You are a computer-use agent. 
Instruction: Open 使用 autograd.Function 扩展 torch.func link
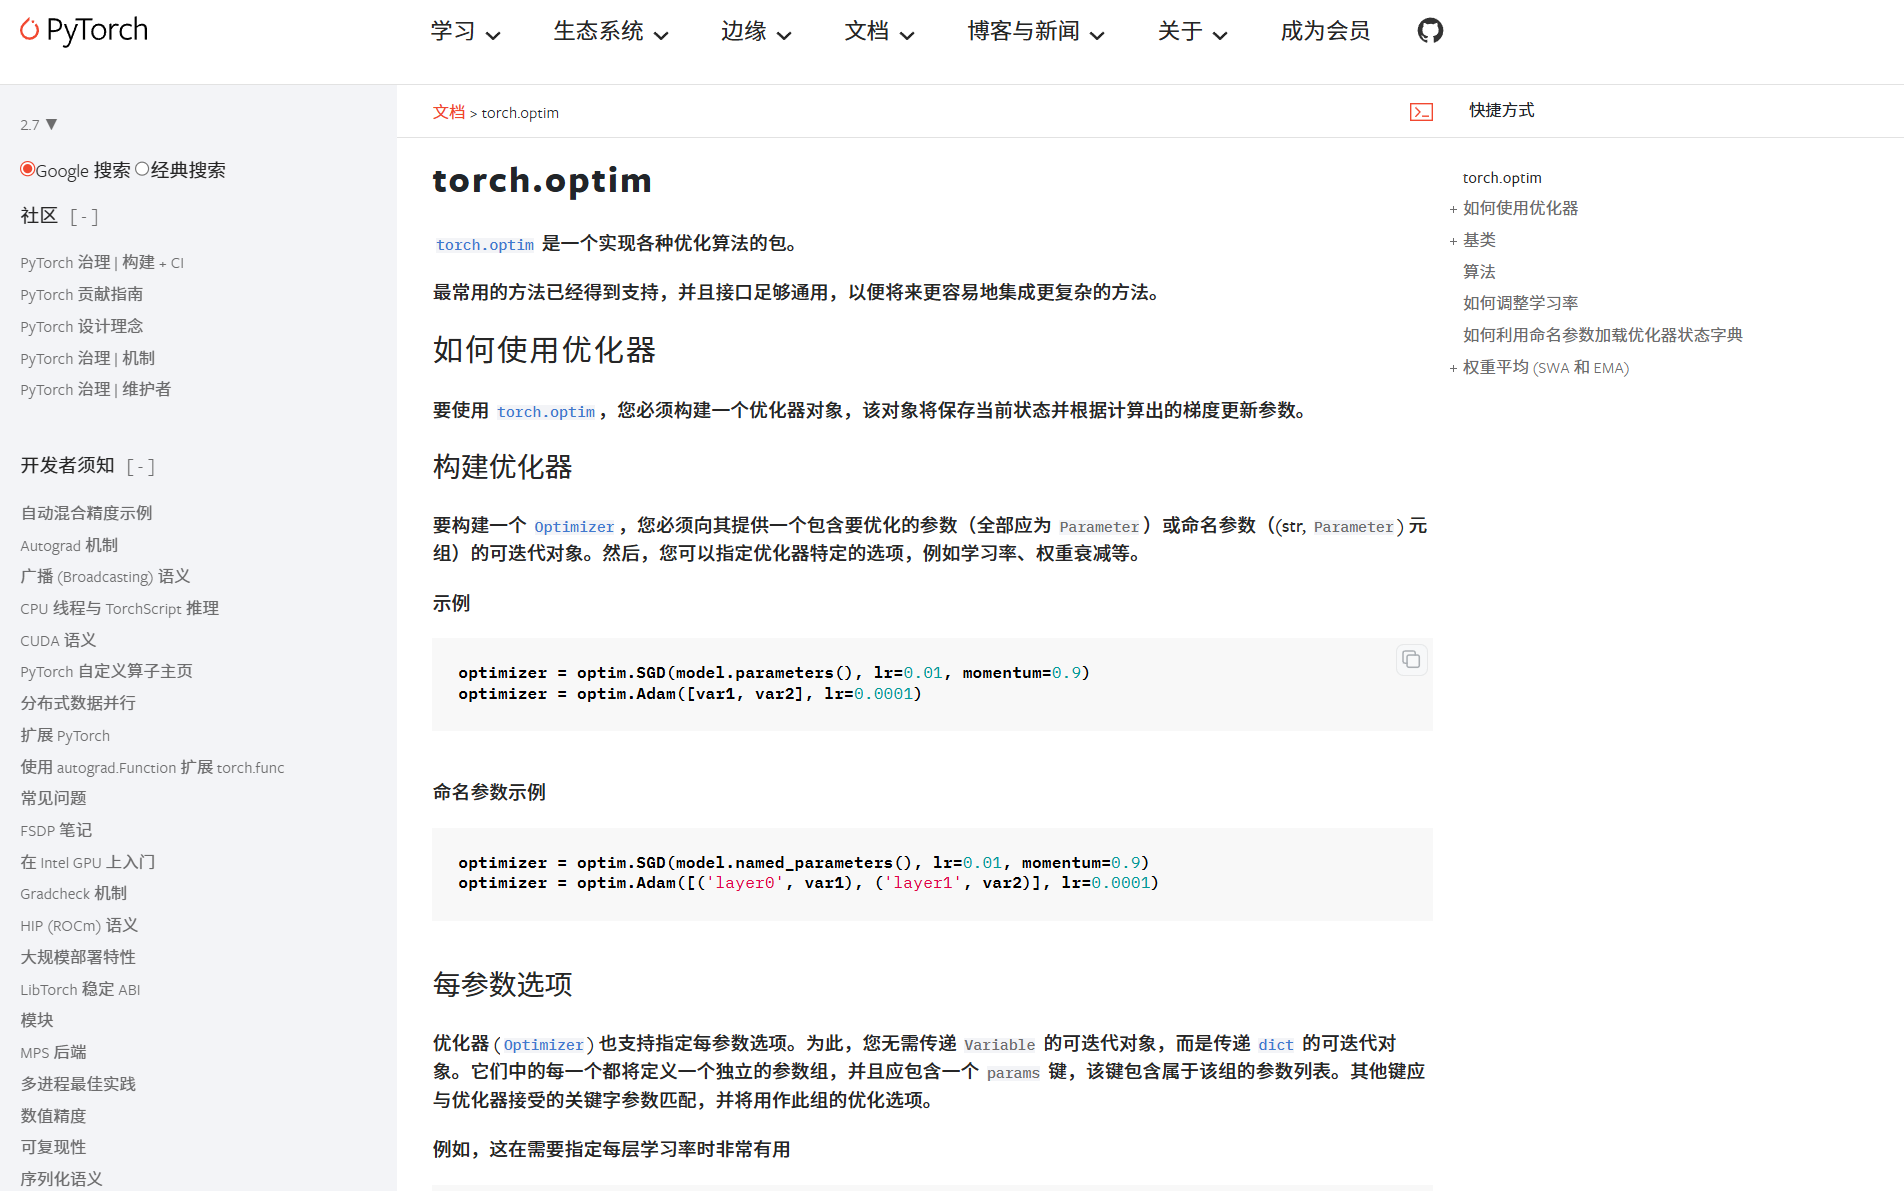152,767
